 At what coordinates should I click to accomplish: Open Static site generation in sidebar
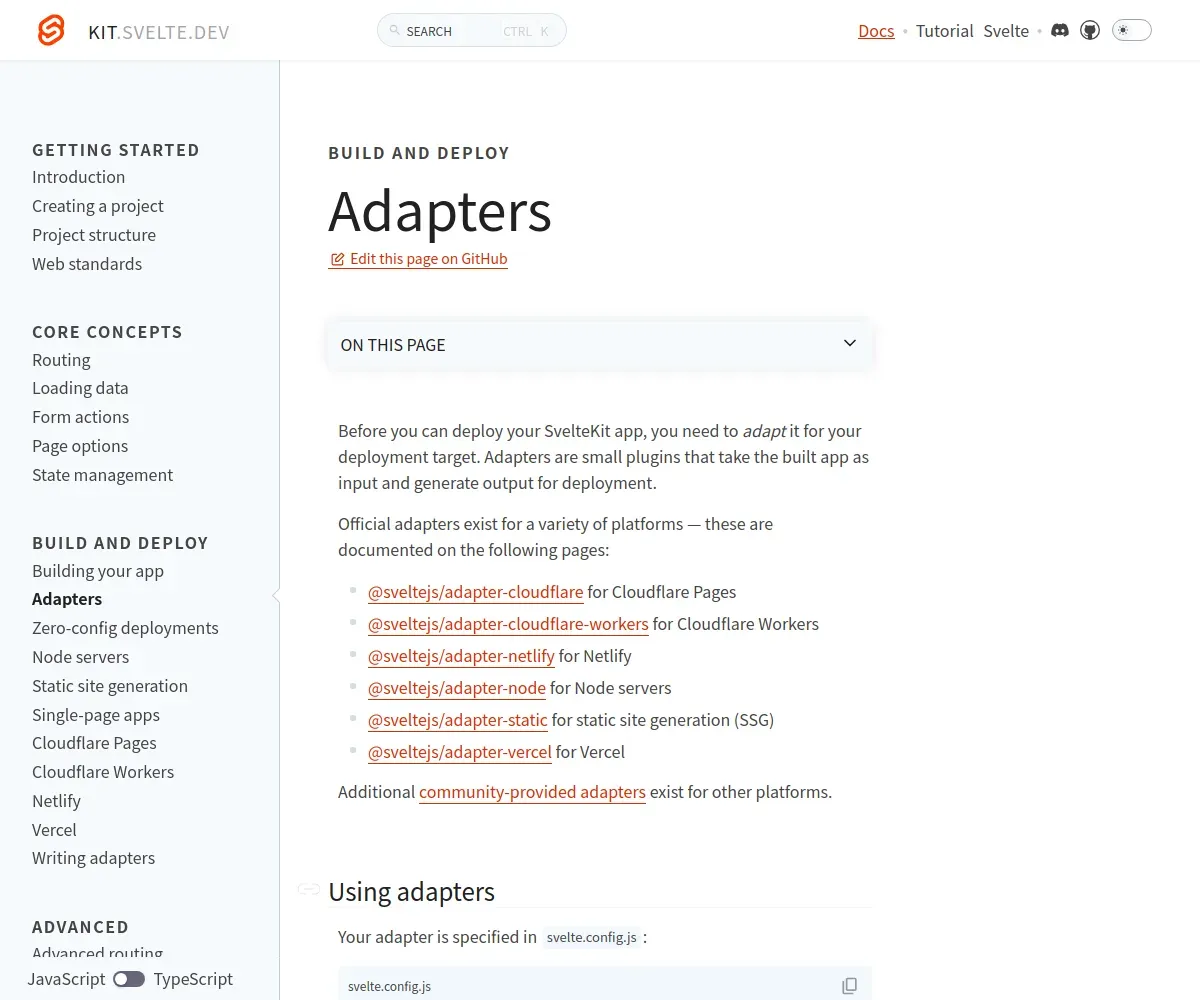tap(110, 686)
